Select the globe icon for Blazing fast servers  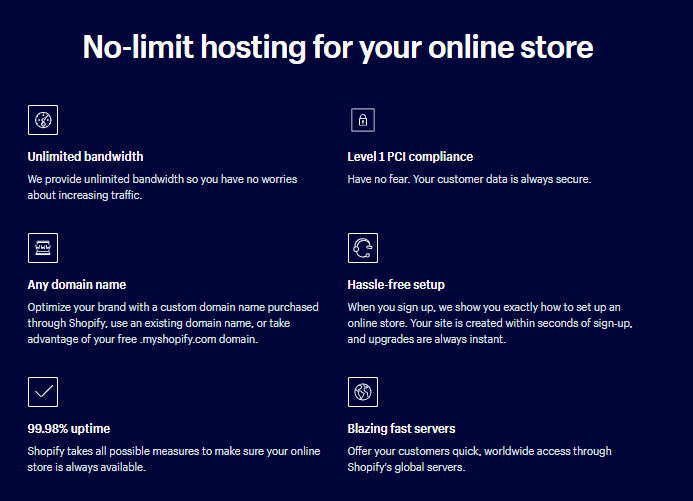(x=362, y=392)
